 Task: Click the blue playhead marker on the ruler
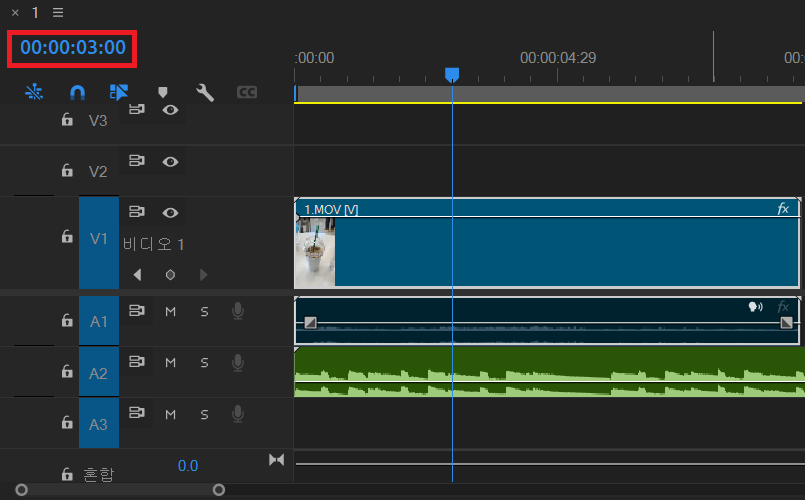452,75
